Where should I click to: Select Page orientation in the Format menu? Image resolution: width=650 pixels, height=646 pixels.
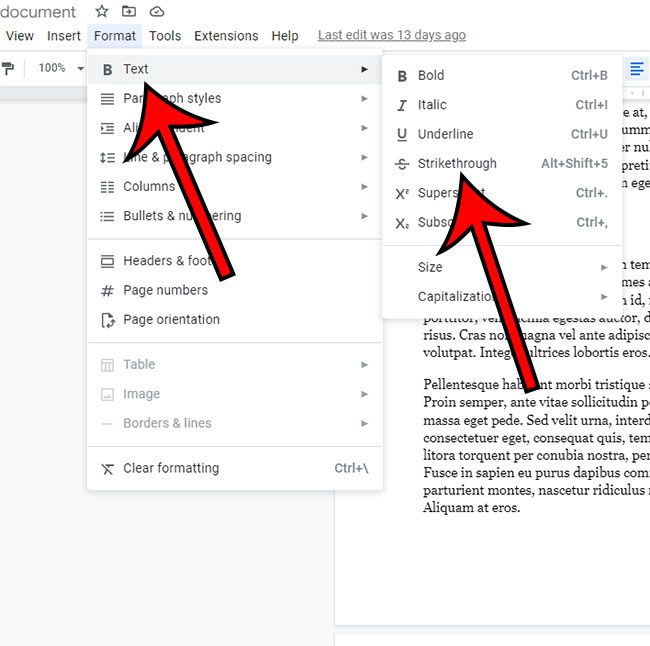click(x=171, y=319)
